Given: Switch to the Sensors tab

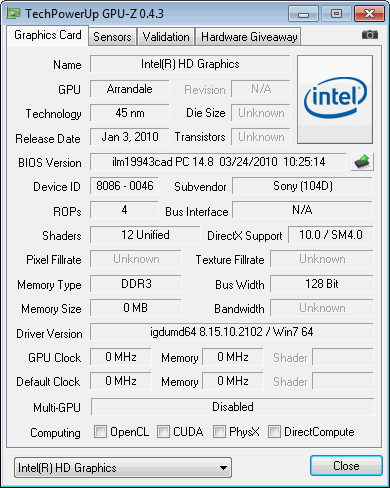Looking at the screenshot, I should (x=112, y=37).
